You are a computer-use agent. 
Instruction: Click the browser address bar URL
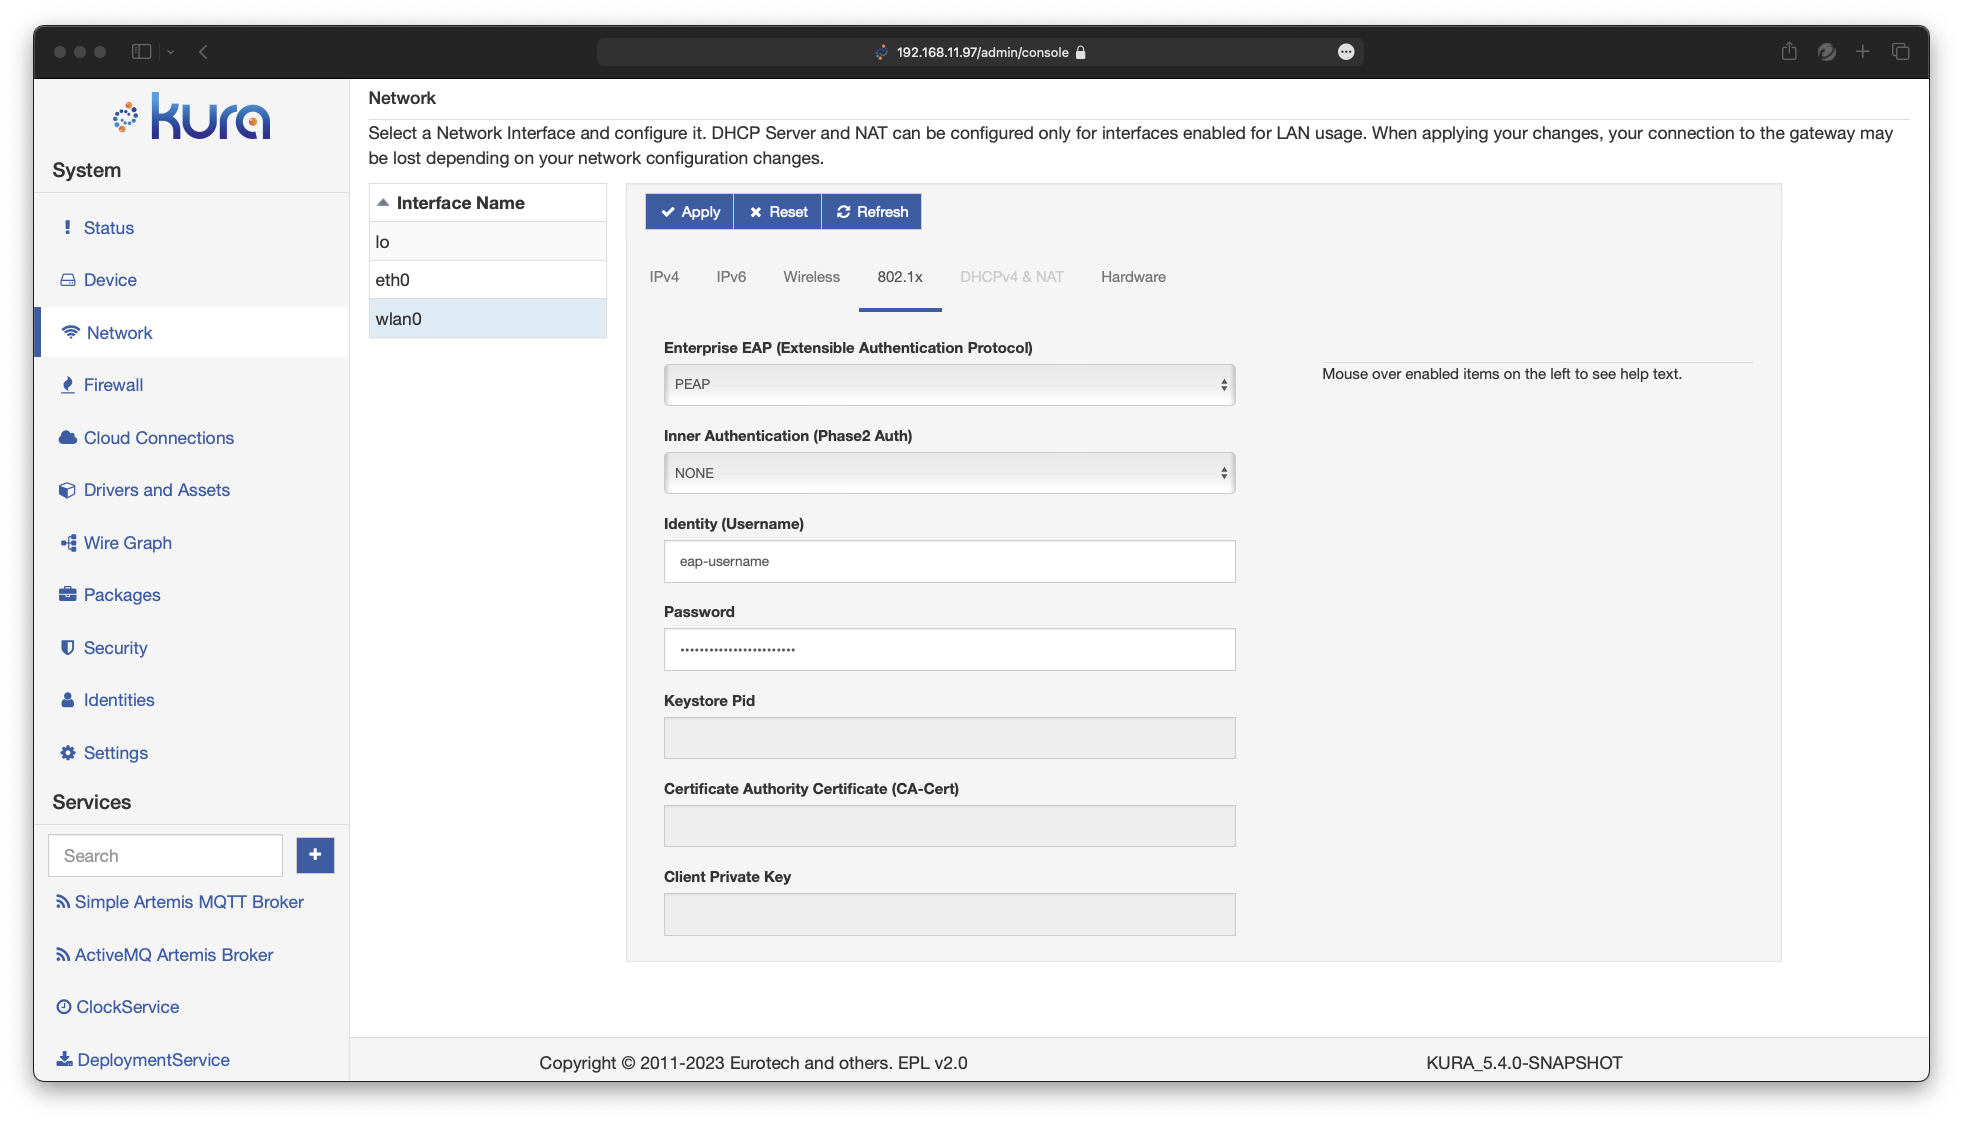(x=982, y=52)
